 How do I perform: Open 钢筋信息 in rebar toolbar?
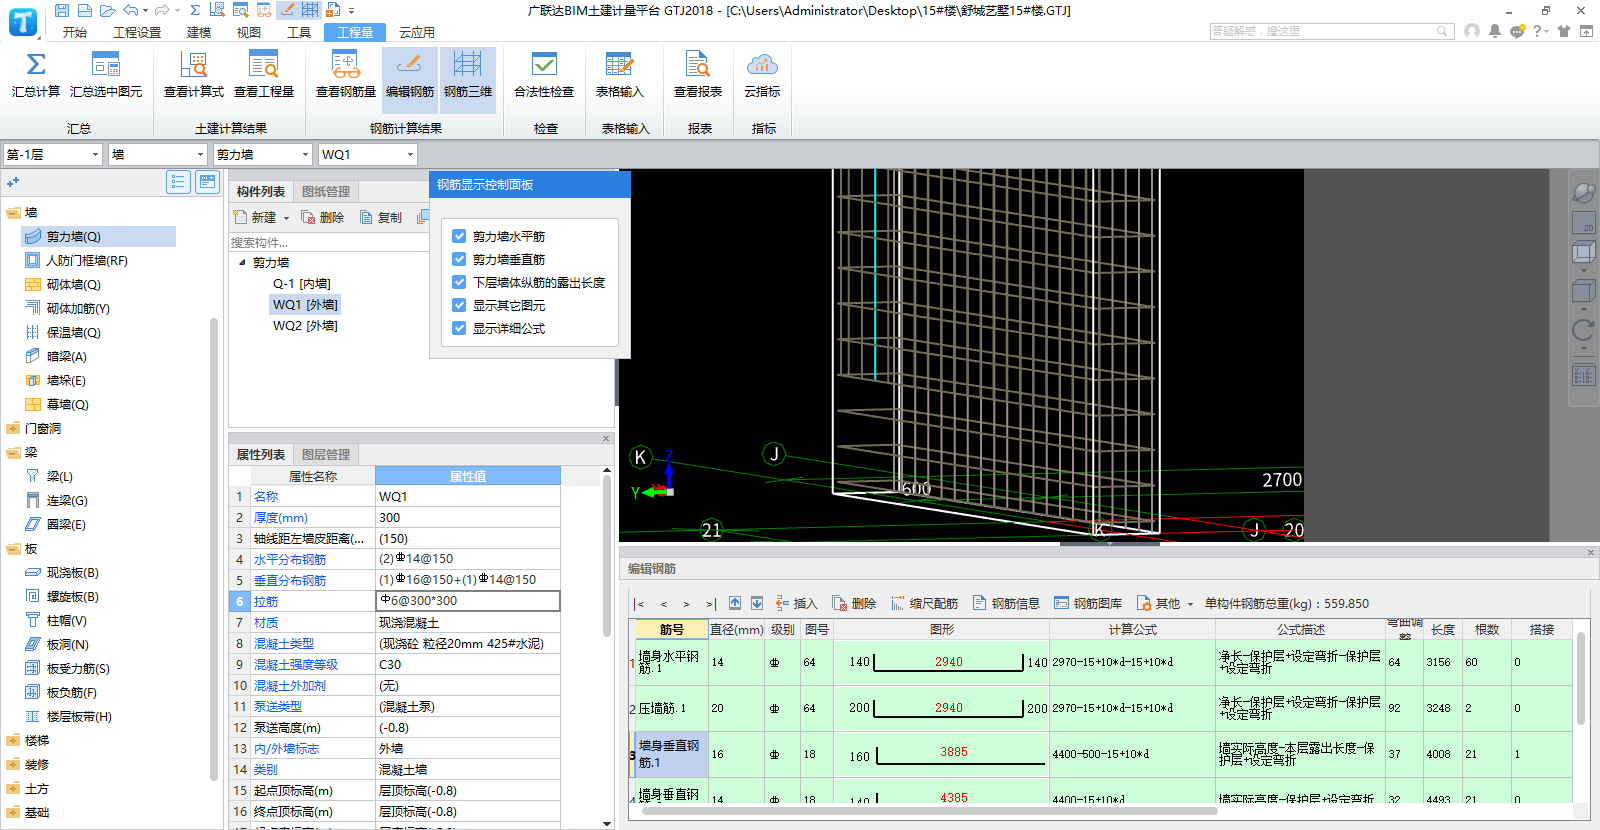click(1007, 603)
